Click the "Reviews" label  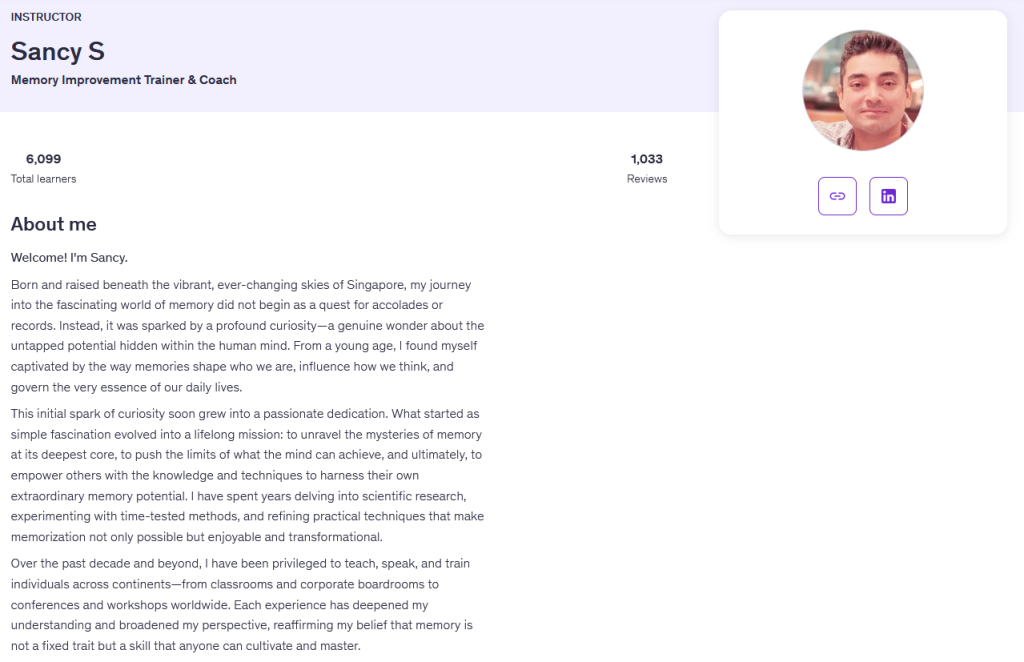click(647, 179)
